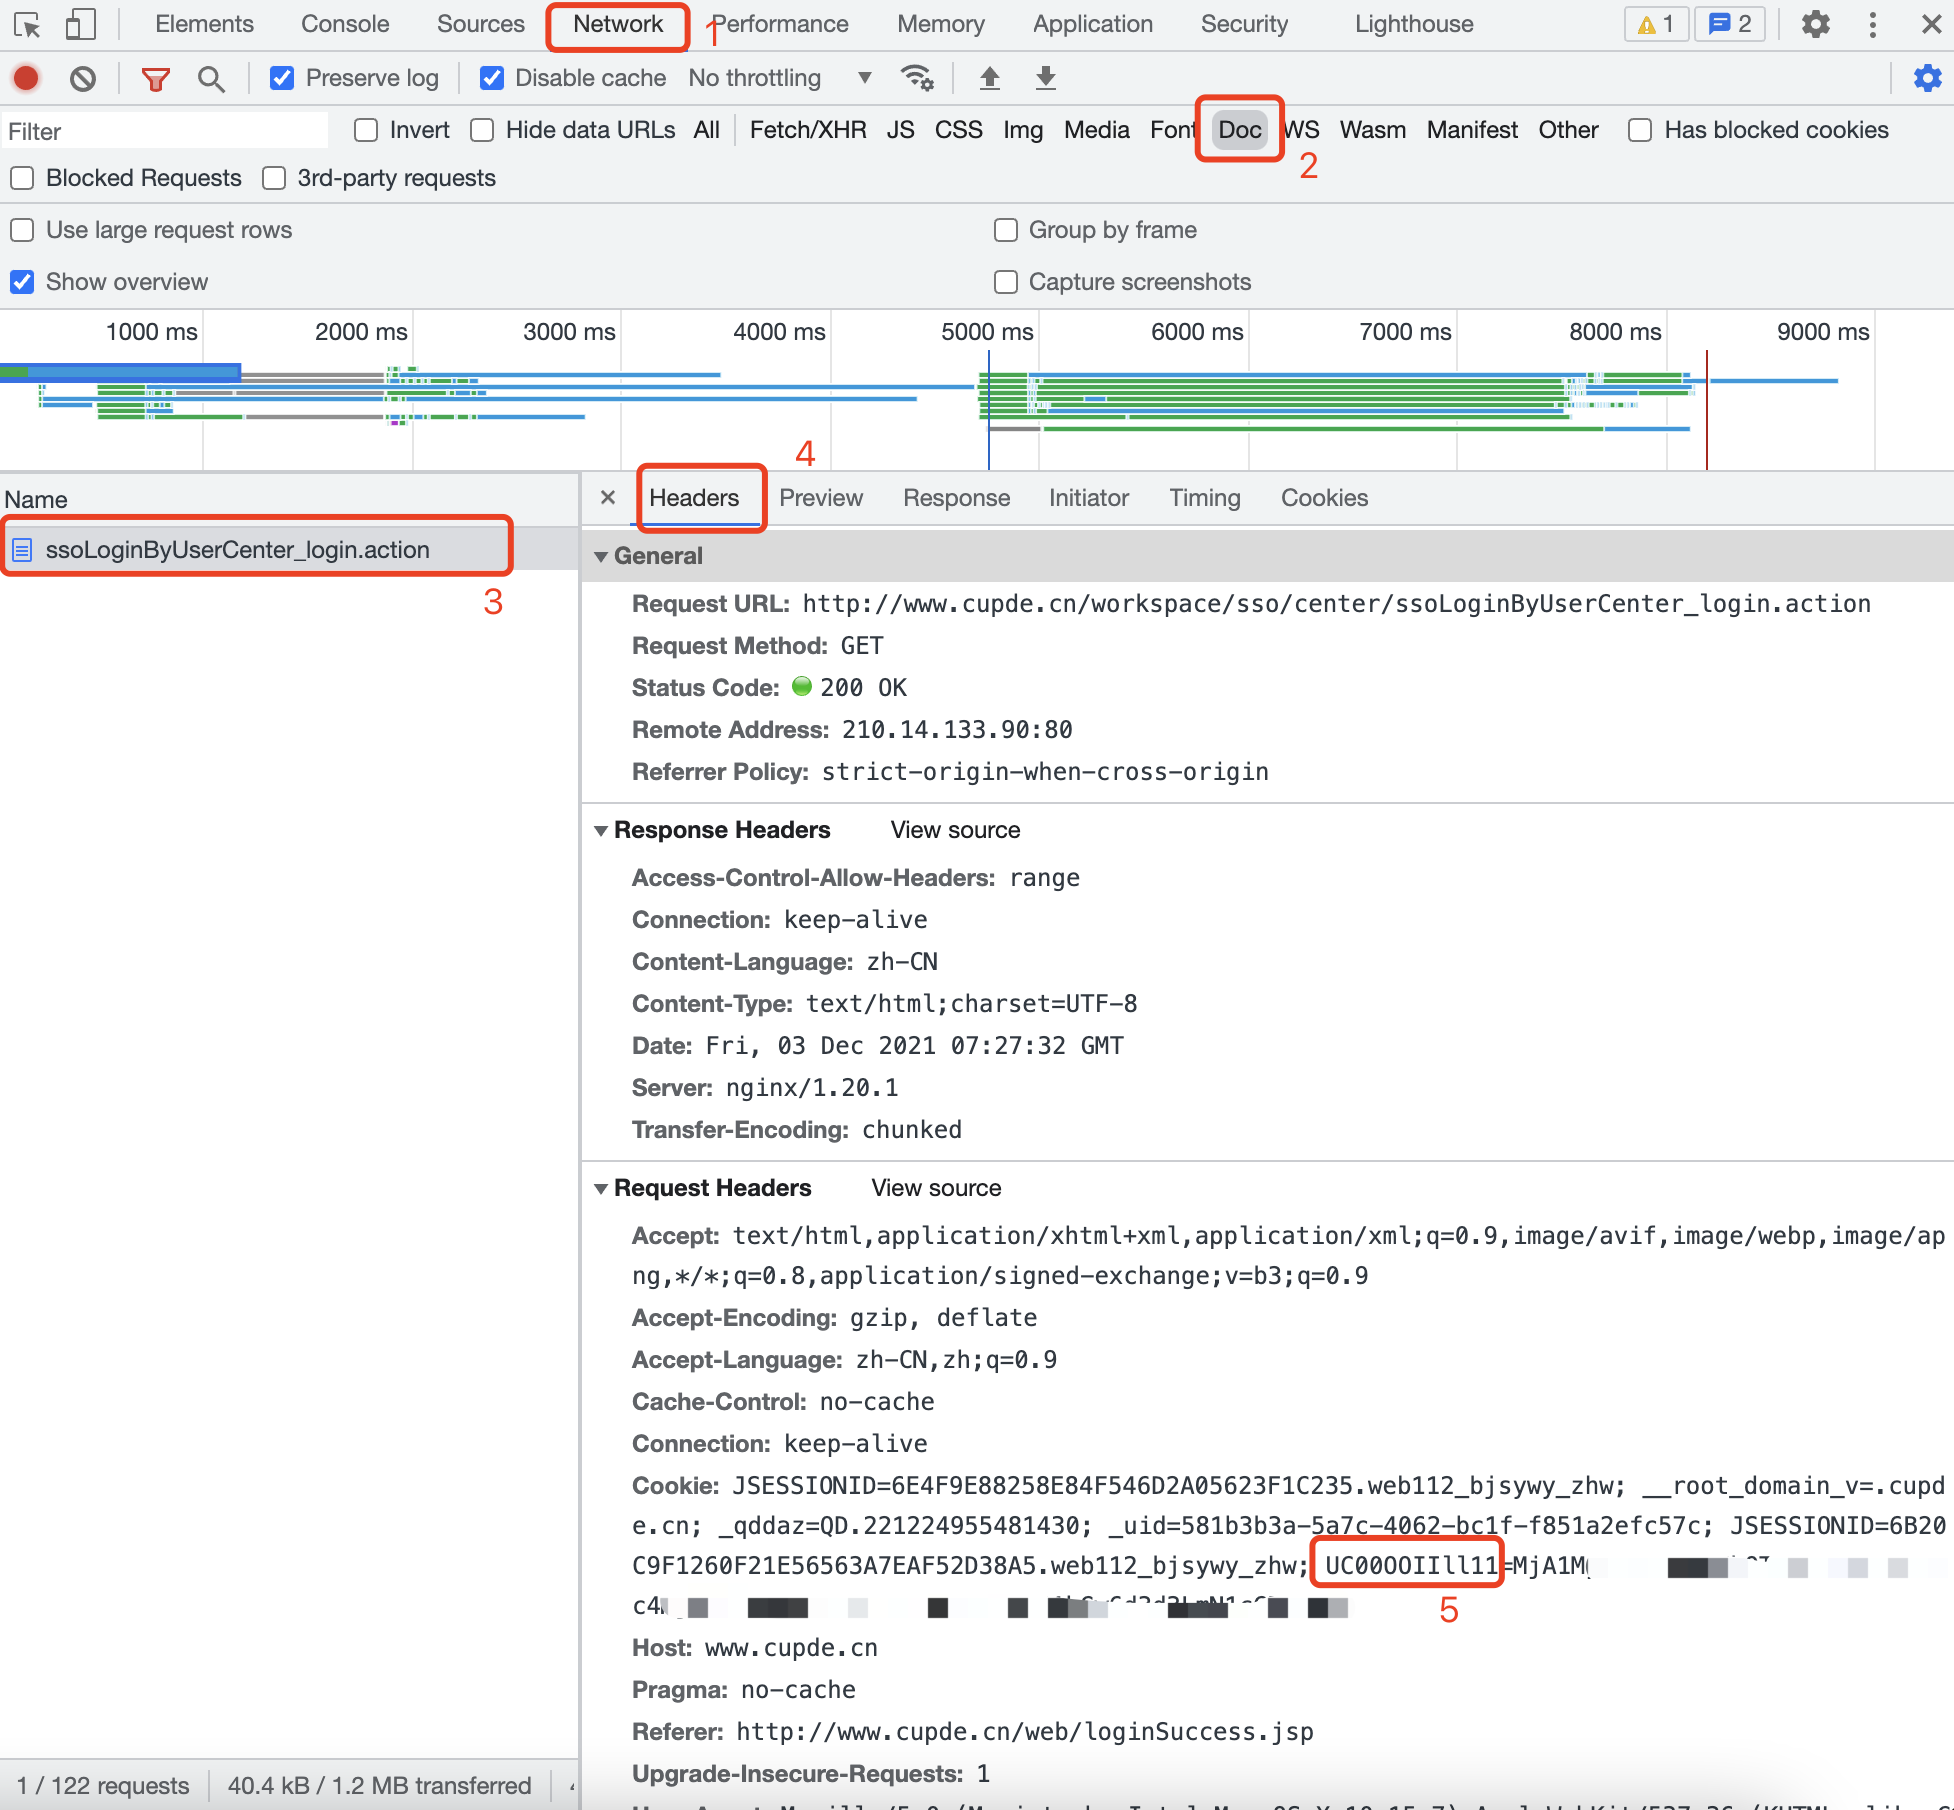
Task: Enable the Invert filter checkbox
Action: pyautogui.click(x=366, y=130)
